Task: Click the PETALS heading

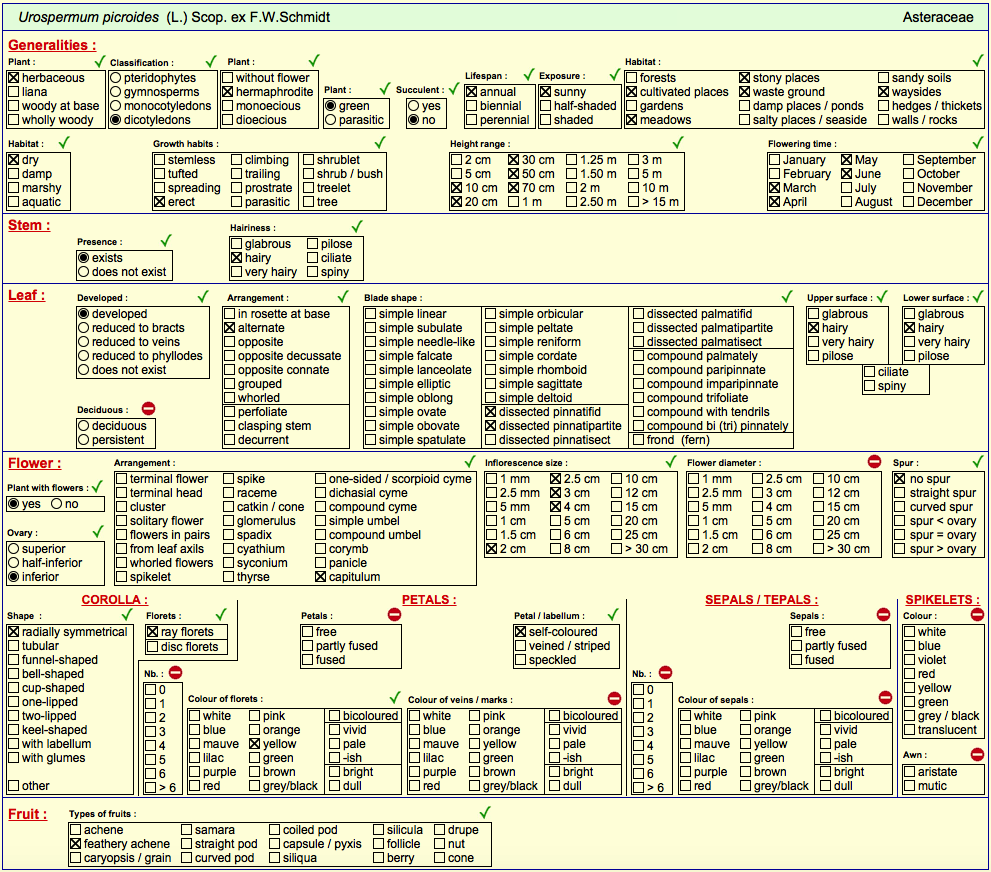Action: 429,600
